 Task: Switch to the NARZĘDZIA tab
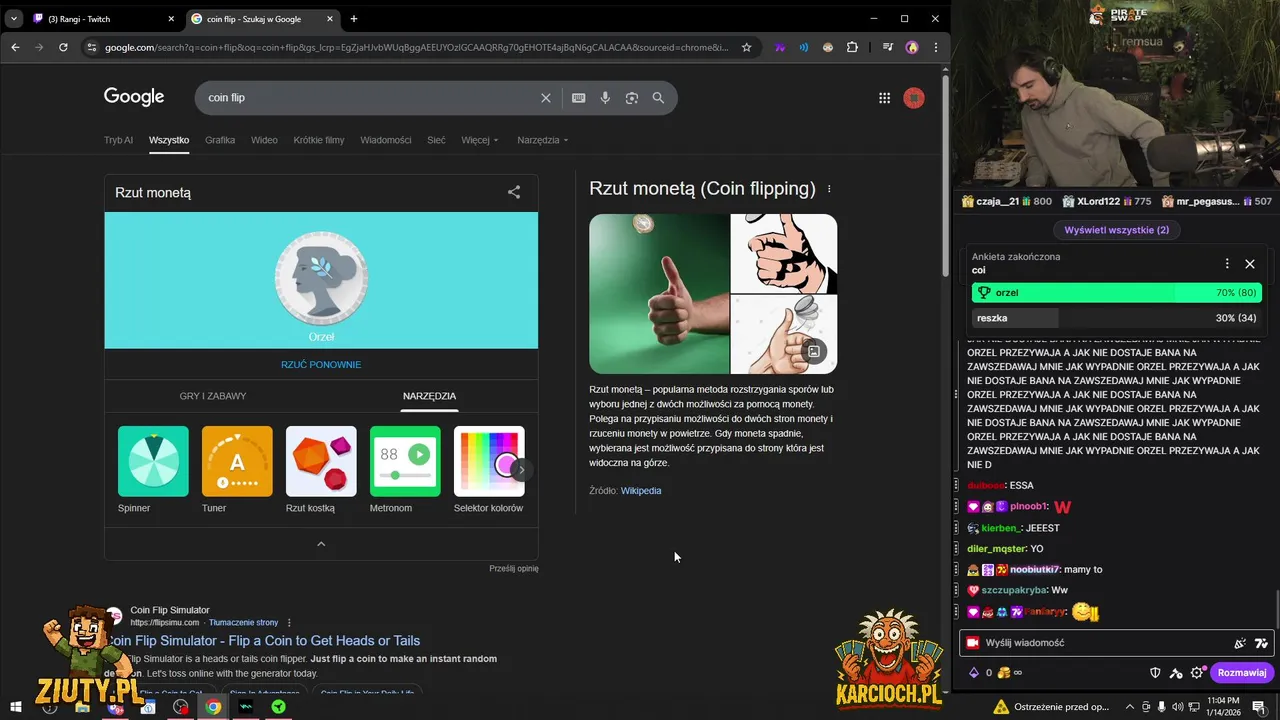pyautogui.click(x=429, y=396)
